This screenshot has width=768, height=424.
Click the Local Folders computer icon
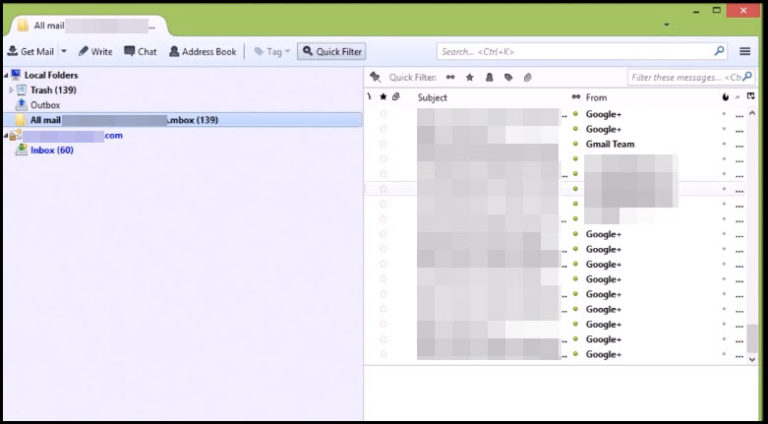(16, 74)
